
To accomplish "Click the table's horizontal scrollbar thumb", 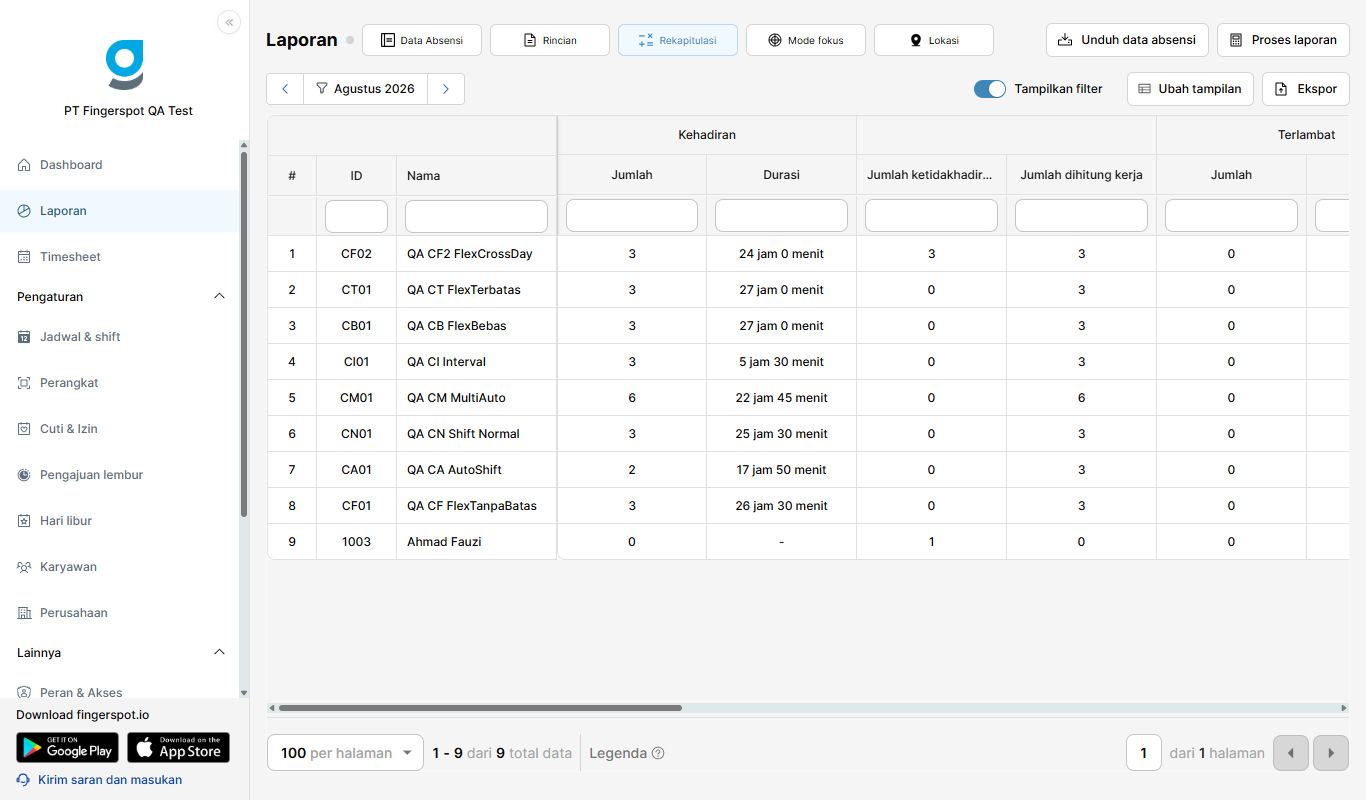I will pyautogui.click(x=480, y=708).
